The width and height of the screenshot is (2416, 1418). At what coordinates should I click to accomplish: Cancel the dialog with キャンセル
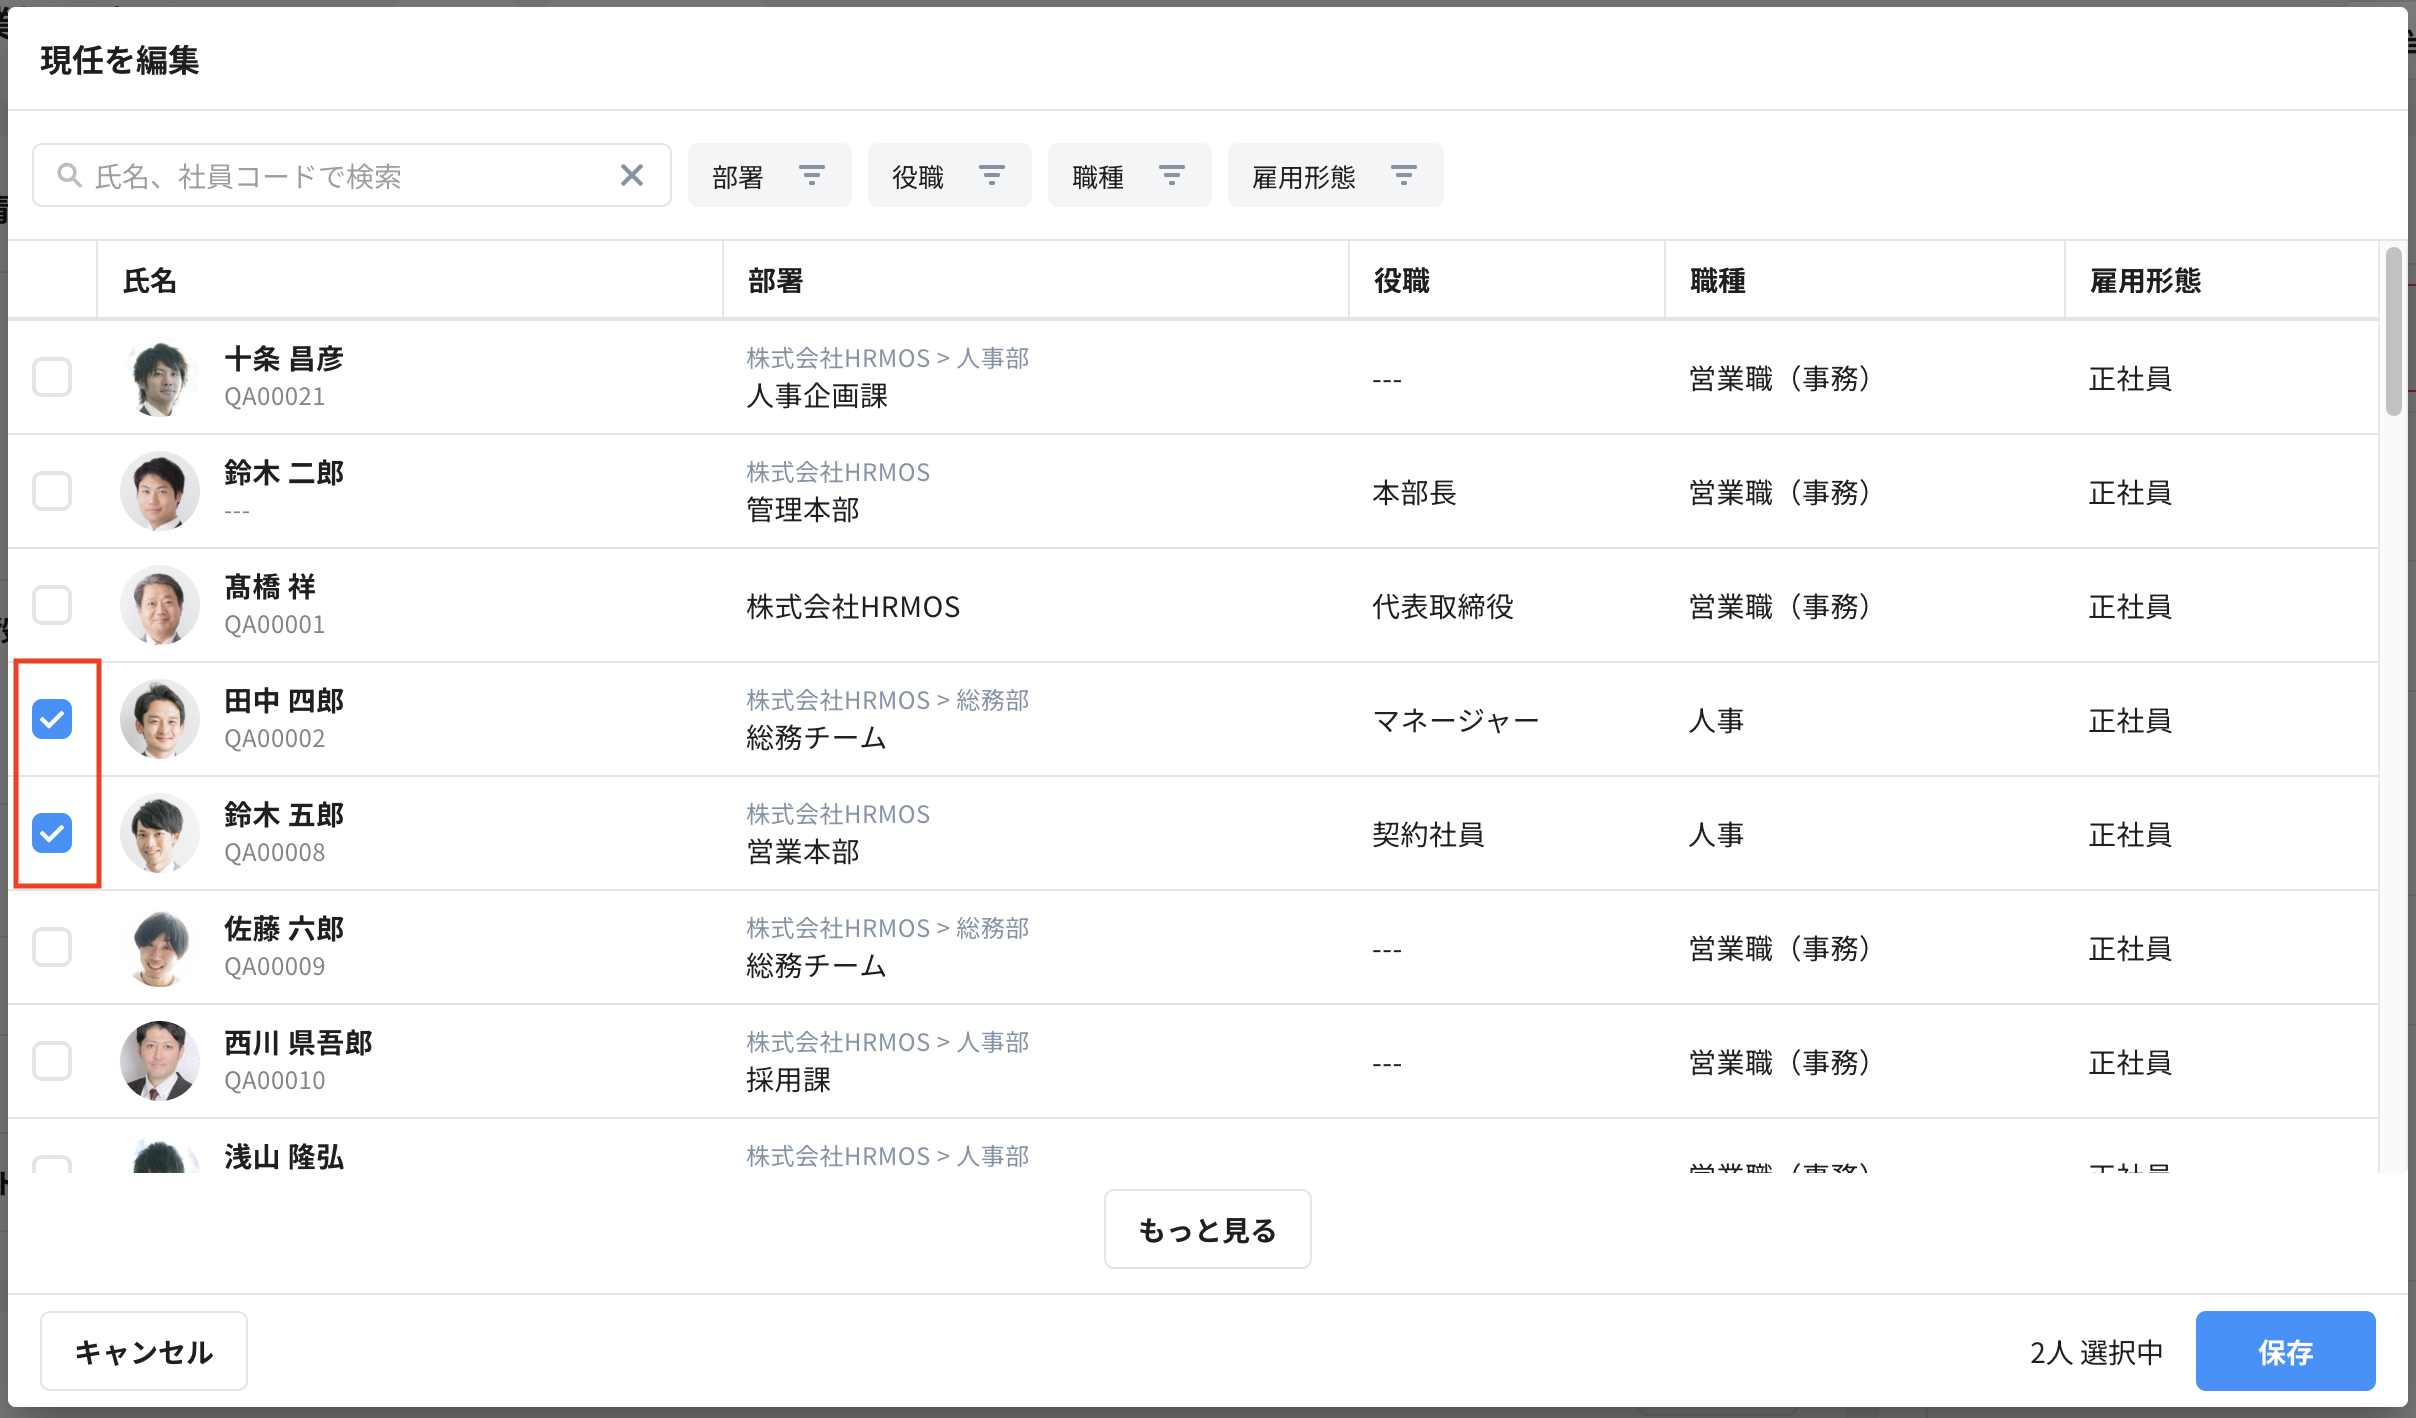pos(143,1351)
